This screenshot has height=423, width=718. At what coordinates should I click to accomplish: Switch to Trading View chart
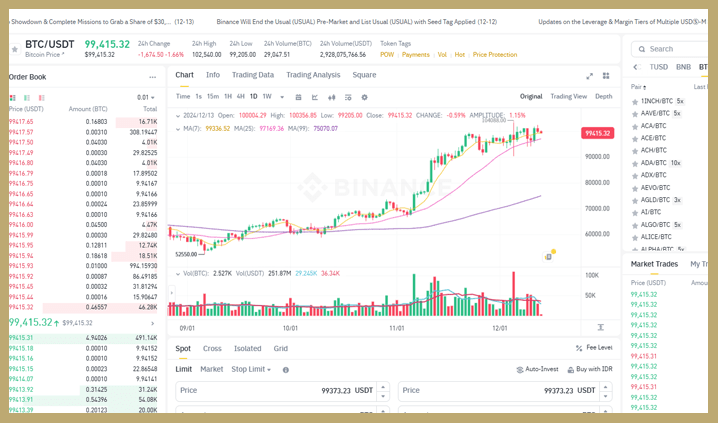(568, 97)
